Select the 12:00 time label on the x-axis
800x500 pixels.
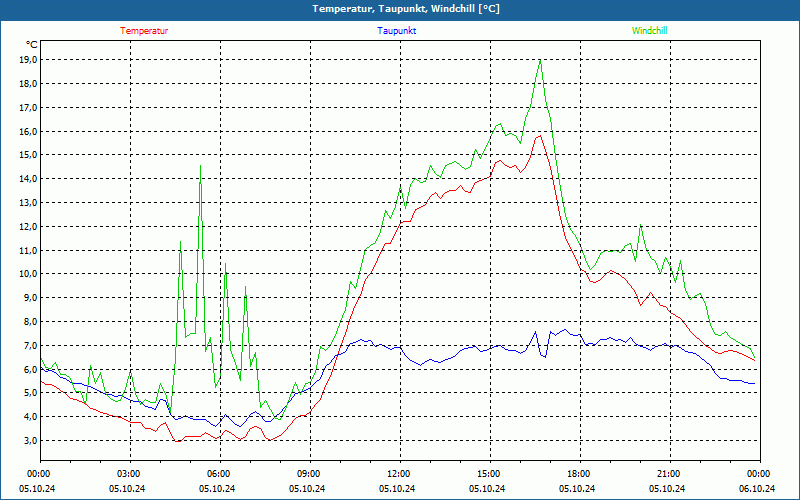398,474
